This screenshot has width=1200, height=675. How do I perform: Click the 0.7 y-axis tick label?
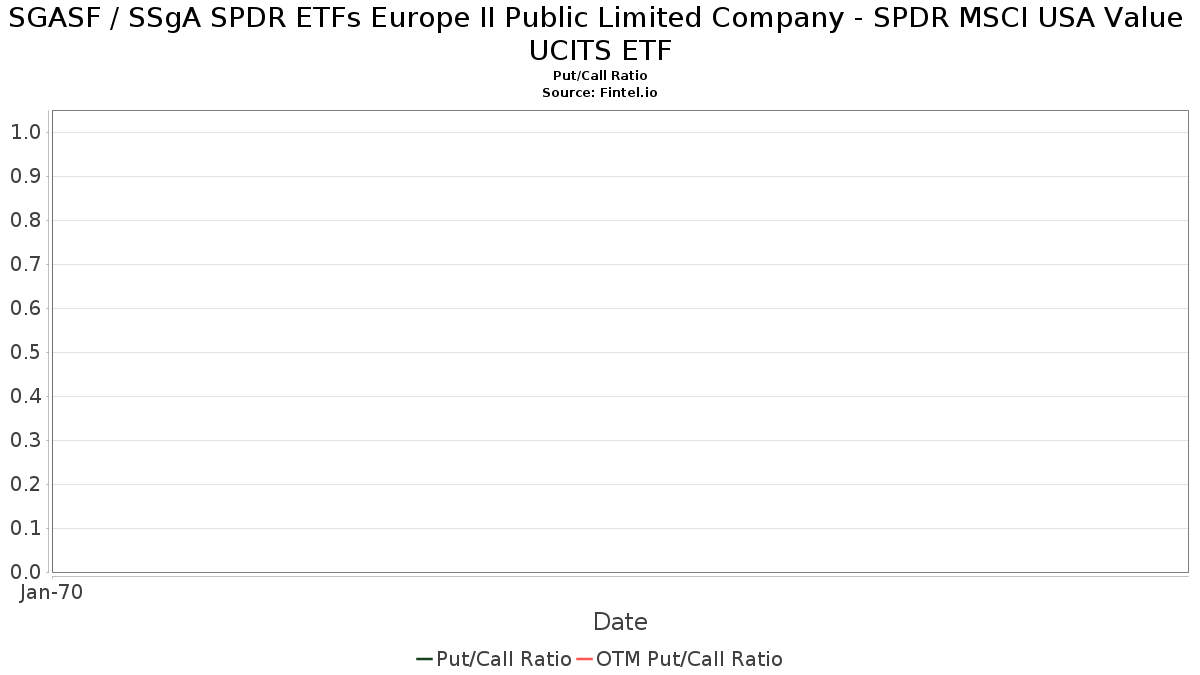pyautogui.click(x=25, y=264)
